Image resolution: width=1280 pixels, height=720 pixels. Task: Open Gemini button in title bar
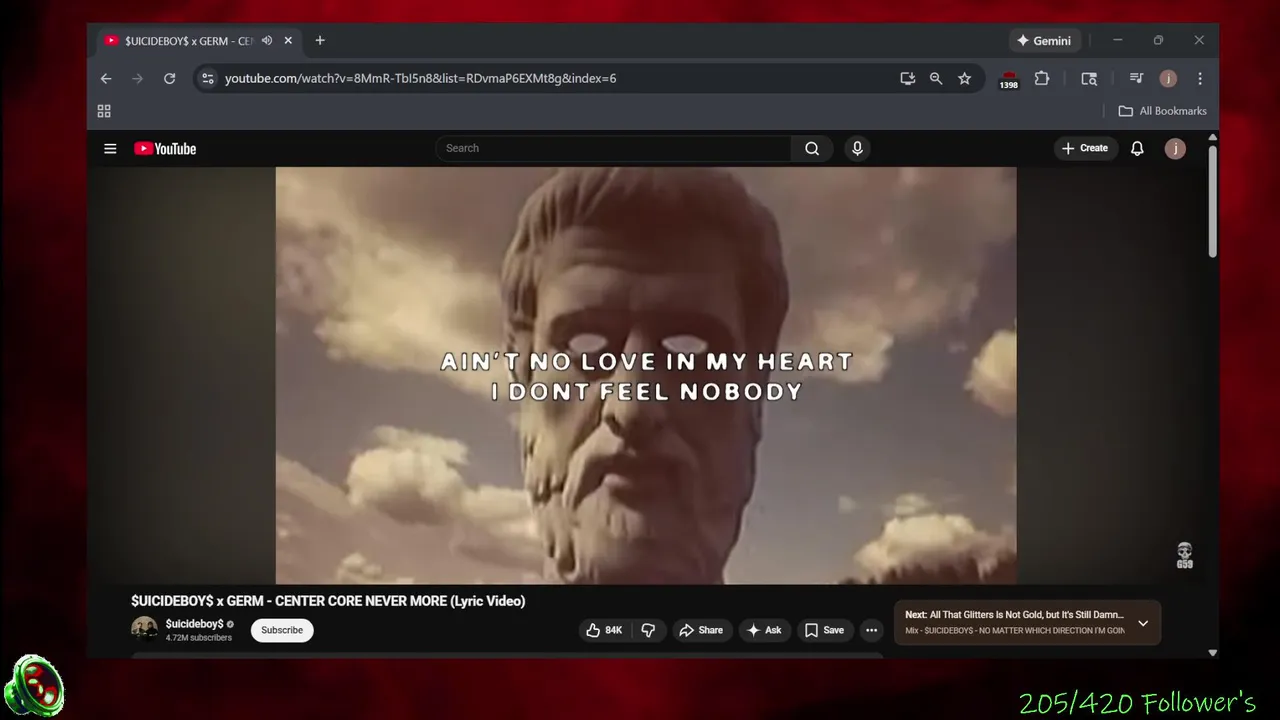coord(1044,41)
